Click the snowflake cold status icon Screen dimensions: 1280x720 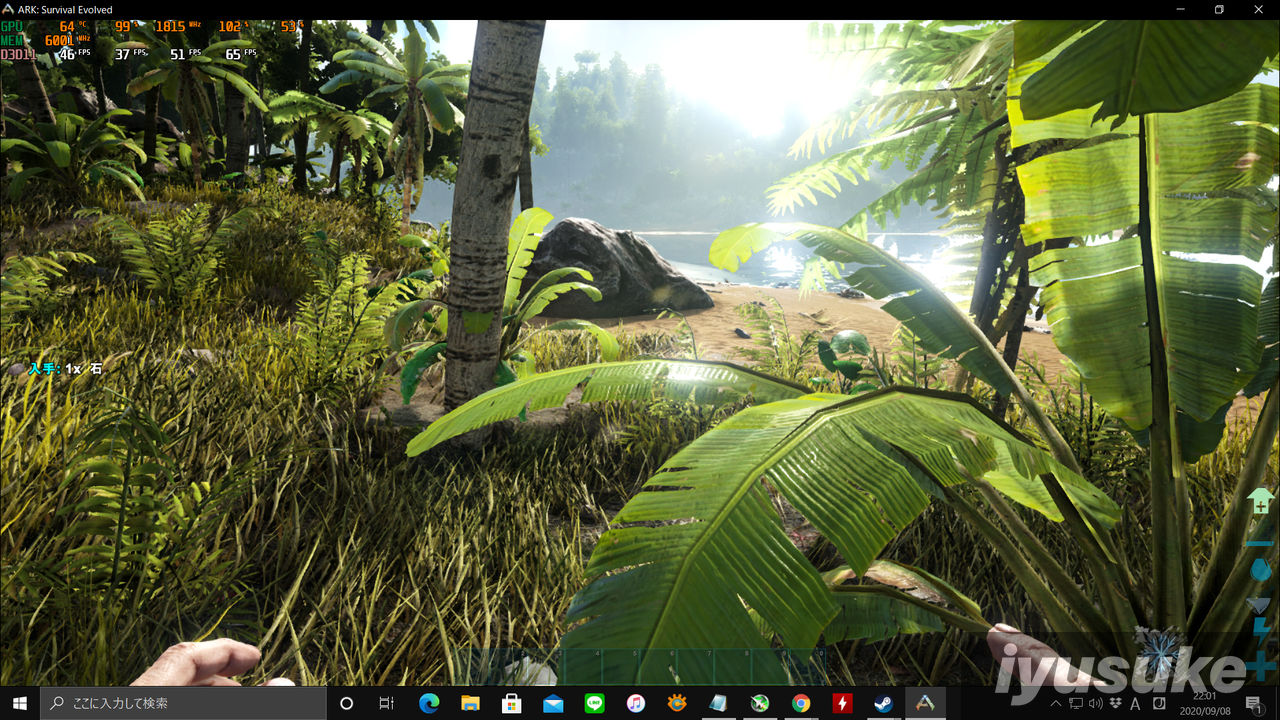click(x=1161, y=652)
